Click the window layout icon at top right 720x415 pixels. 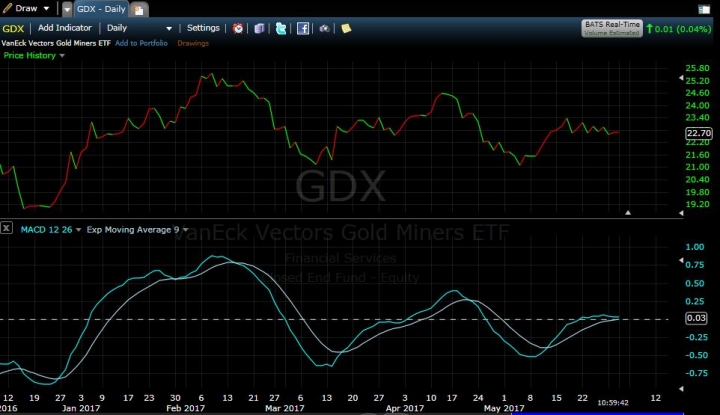point(705,8)
